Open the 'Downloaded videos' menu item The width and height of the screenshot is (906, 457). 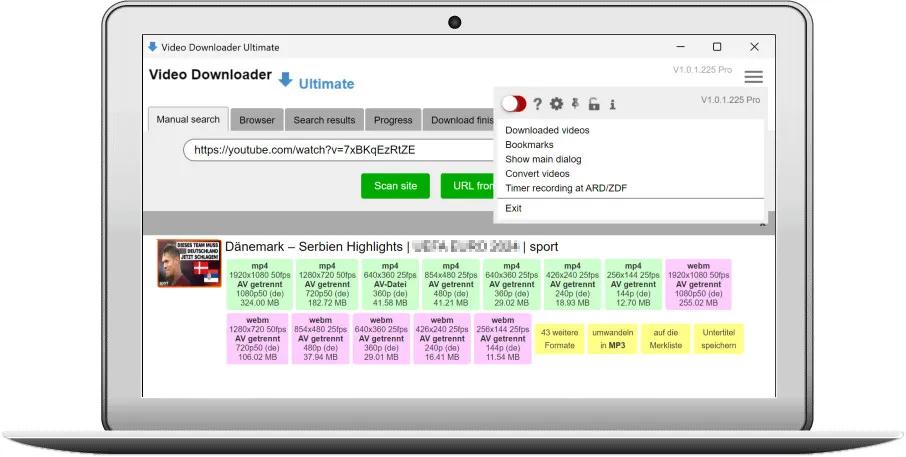pyautogui.click(x=547, y=130)
